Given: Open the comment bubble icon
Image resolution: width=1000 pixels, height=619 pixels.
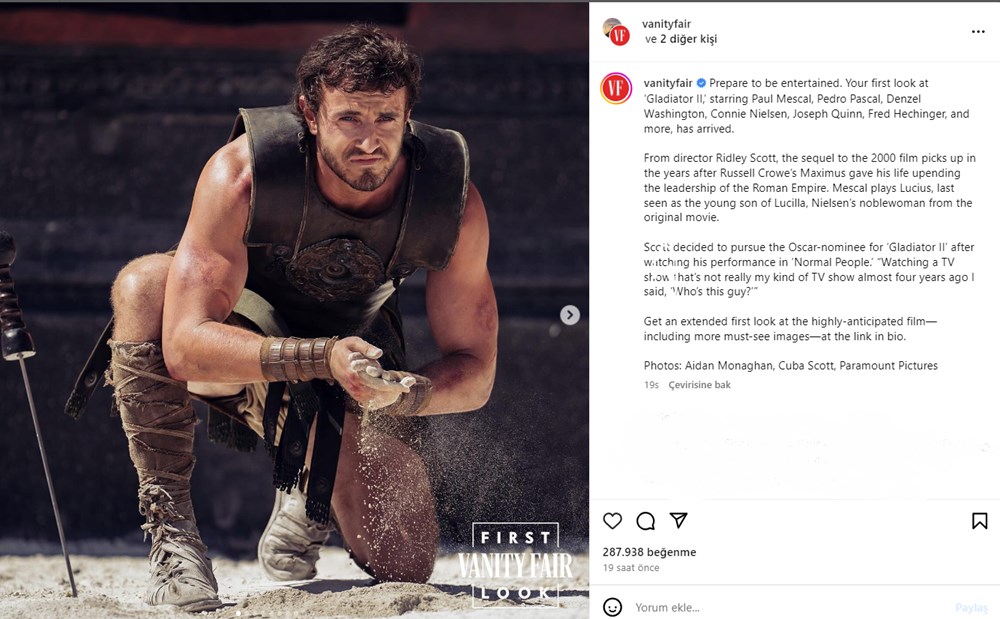Looking at the screenshot, I should tap(645, 520).
